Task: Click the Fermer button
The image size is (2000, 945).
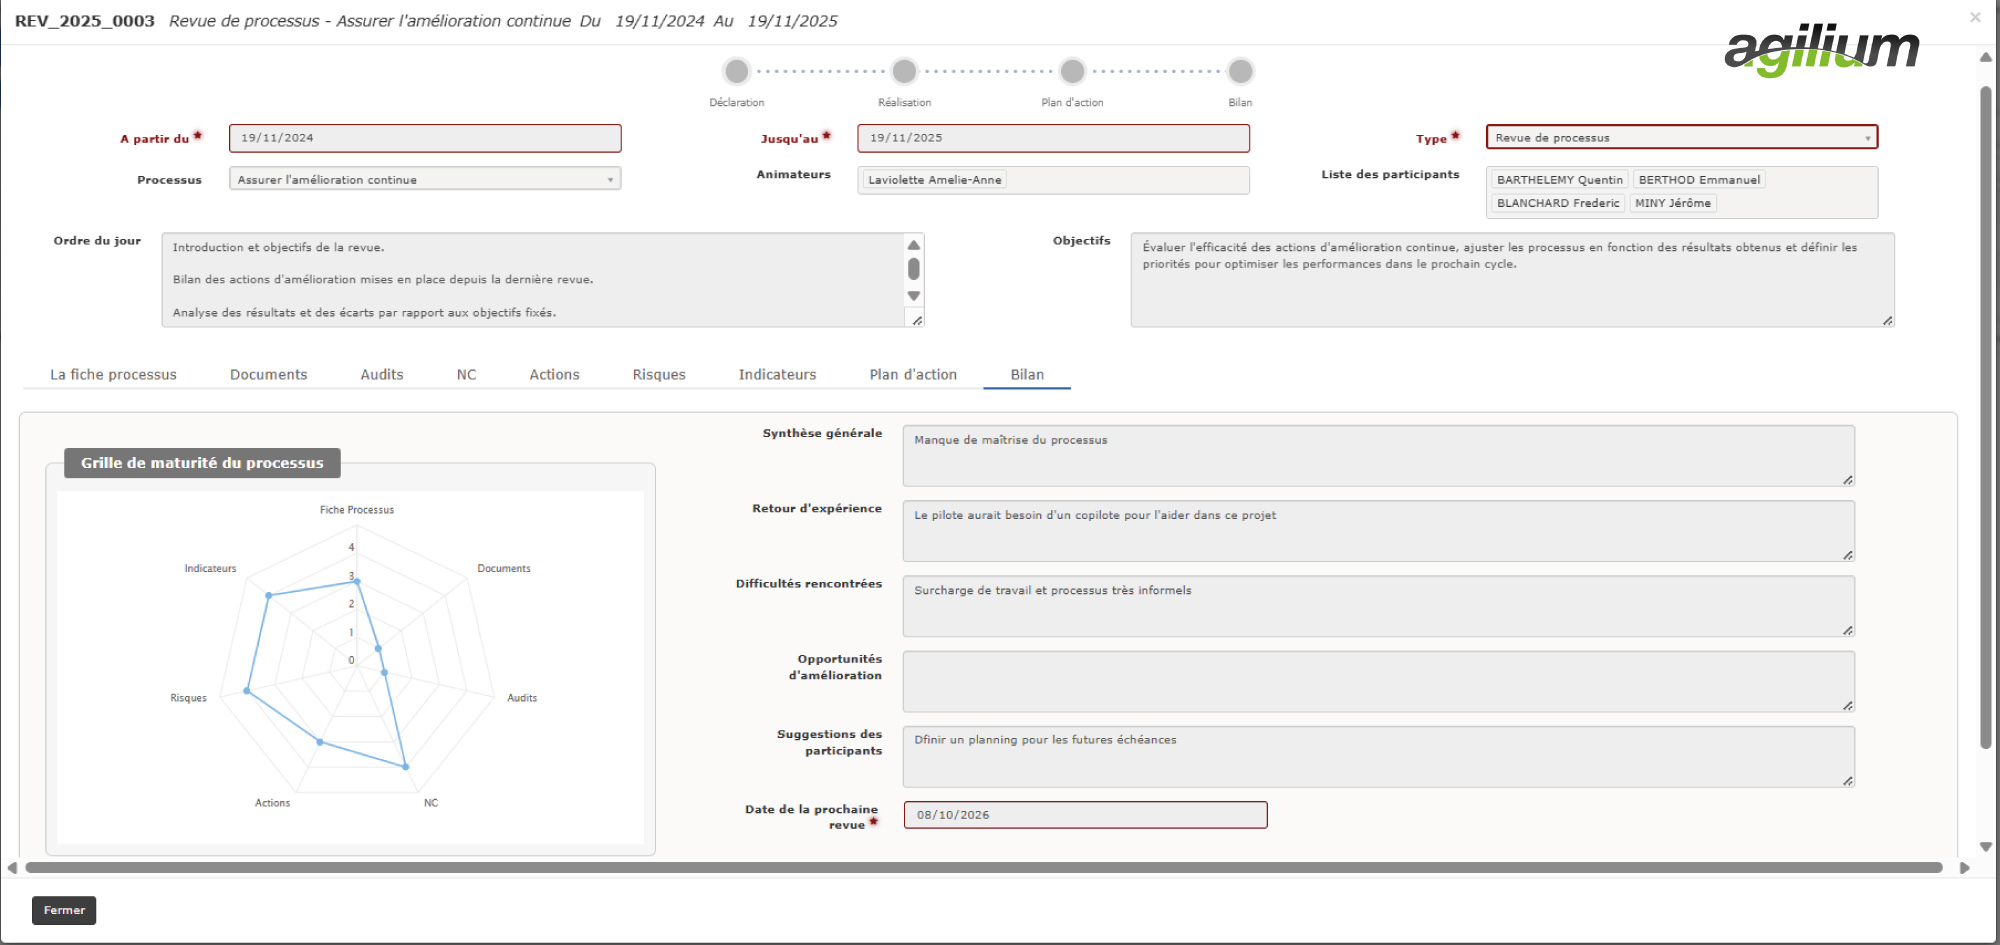Action: (64, 910)
